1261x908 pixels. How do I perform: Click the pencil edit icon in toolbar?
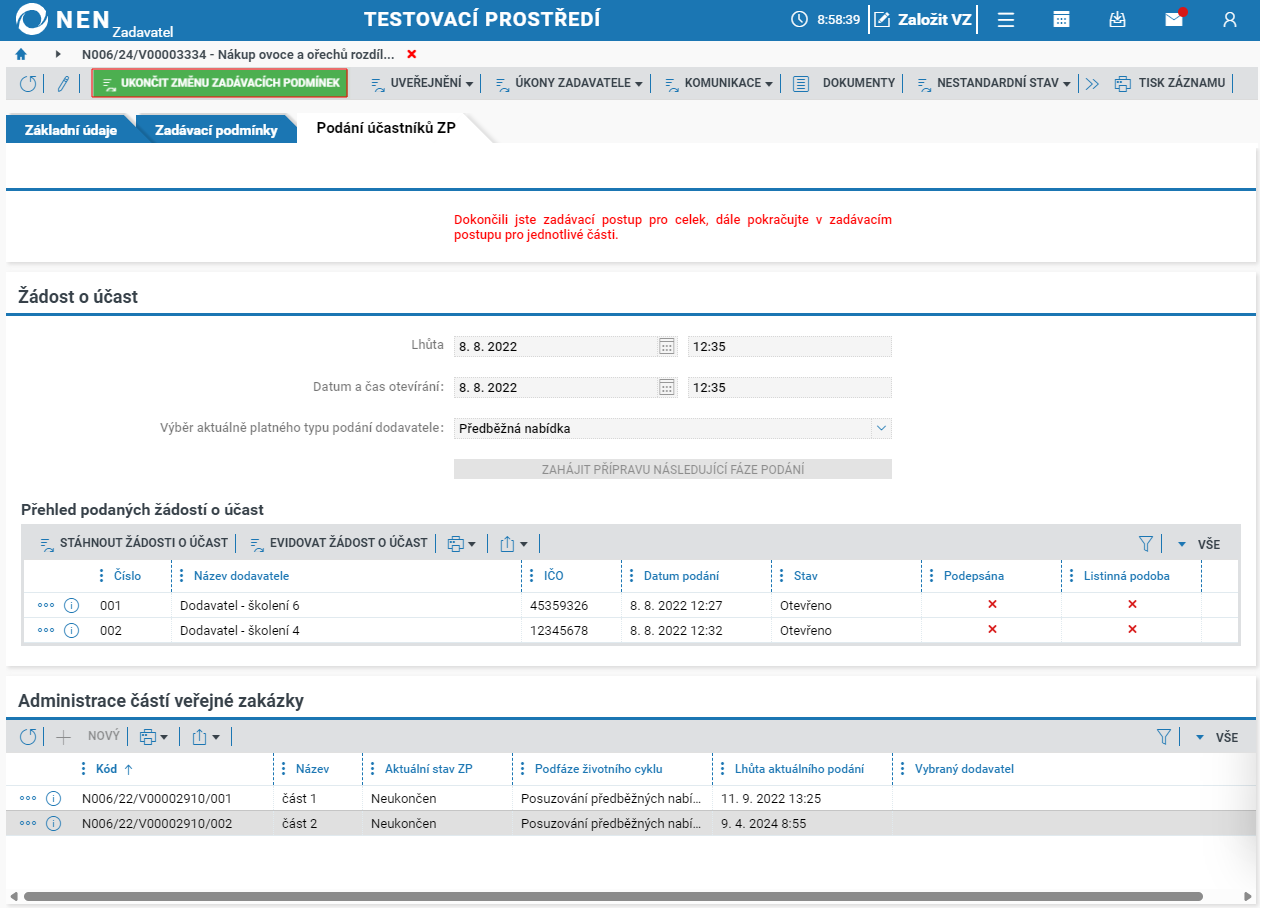click(62, 84)
